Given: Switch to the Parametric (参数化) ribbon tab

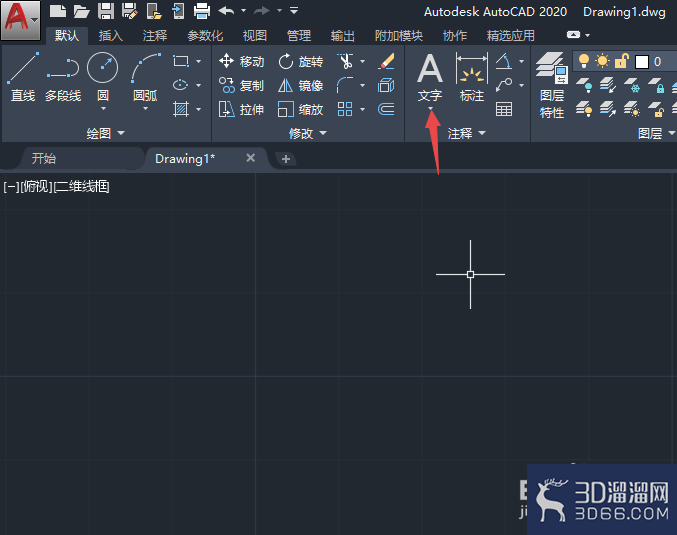Looking at the screenshot, I should coord(205,35).
